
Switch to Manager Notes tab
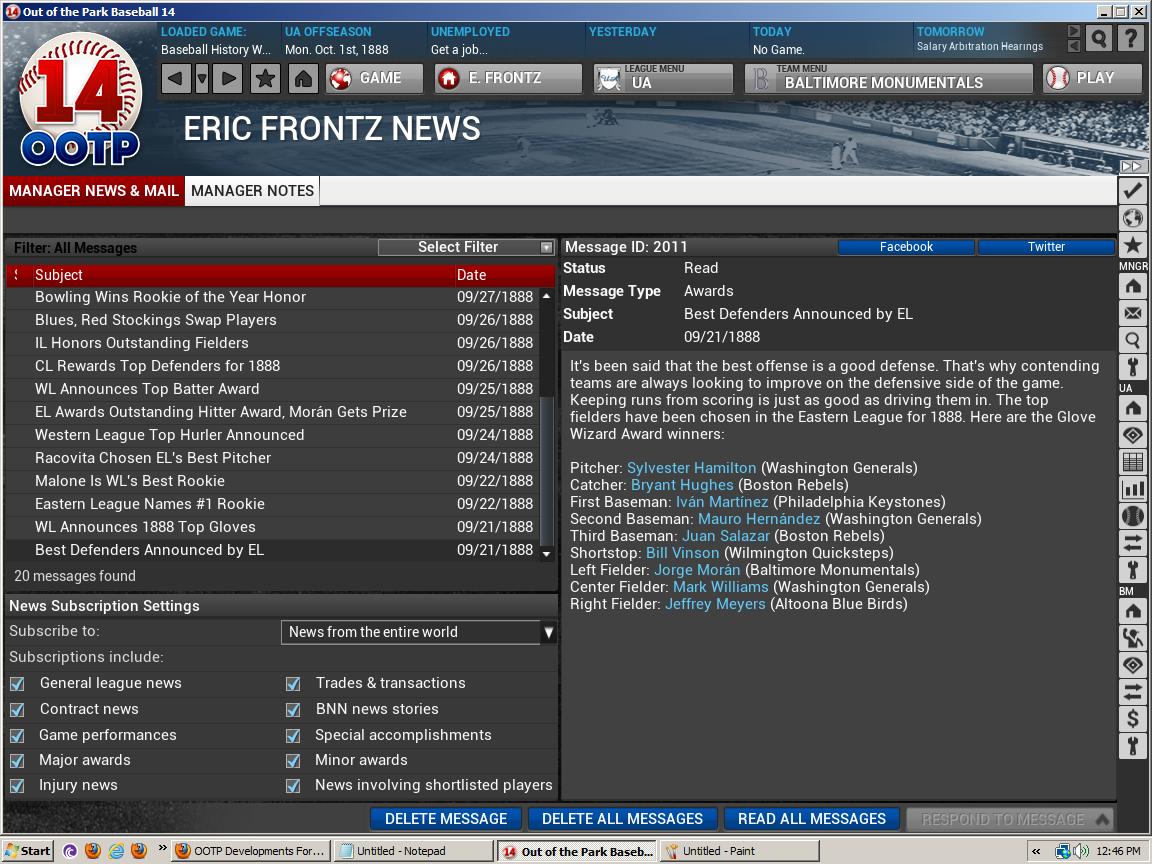coord(252,191)
